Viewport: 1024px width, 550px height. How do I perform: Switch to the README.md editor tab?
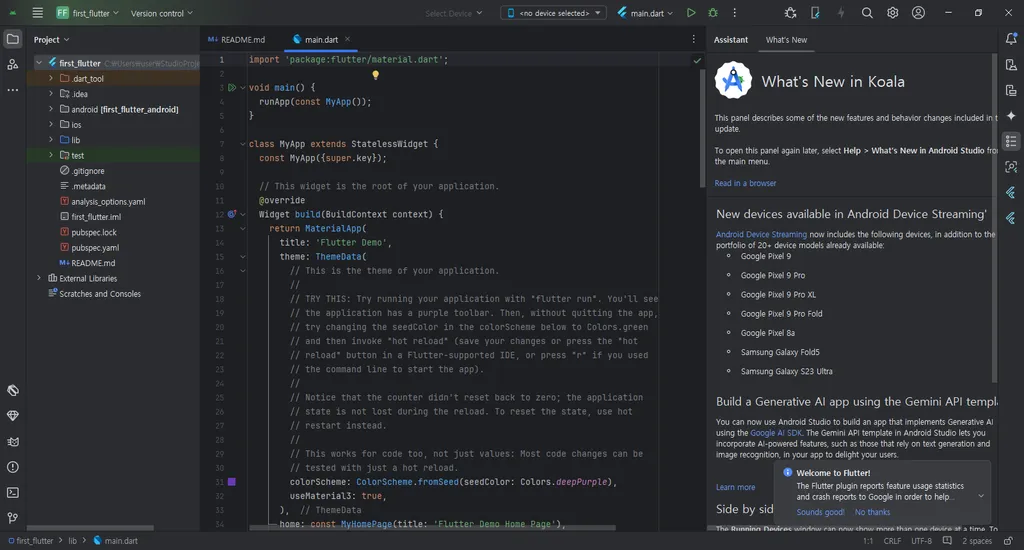coord(236,40)
